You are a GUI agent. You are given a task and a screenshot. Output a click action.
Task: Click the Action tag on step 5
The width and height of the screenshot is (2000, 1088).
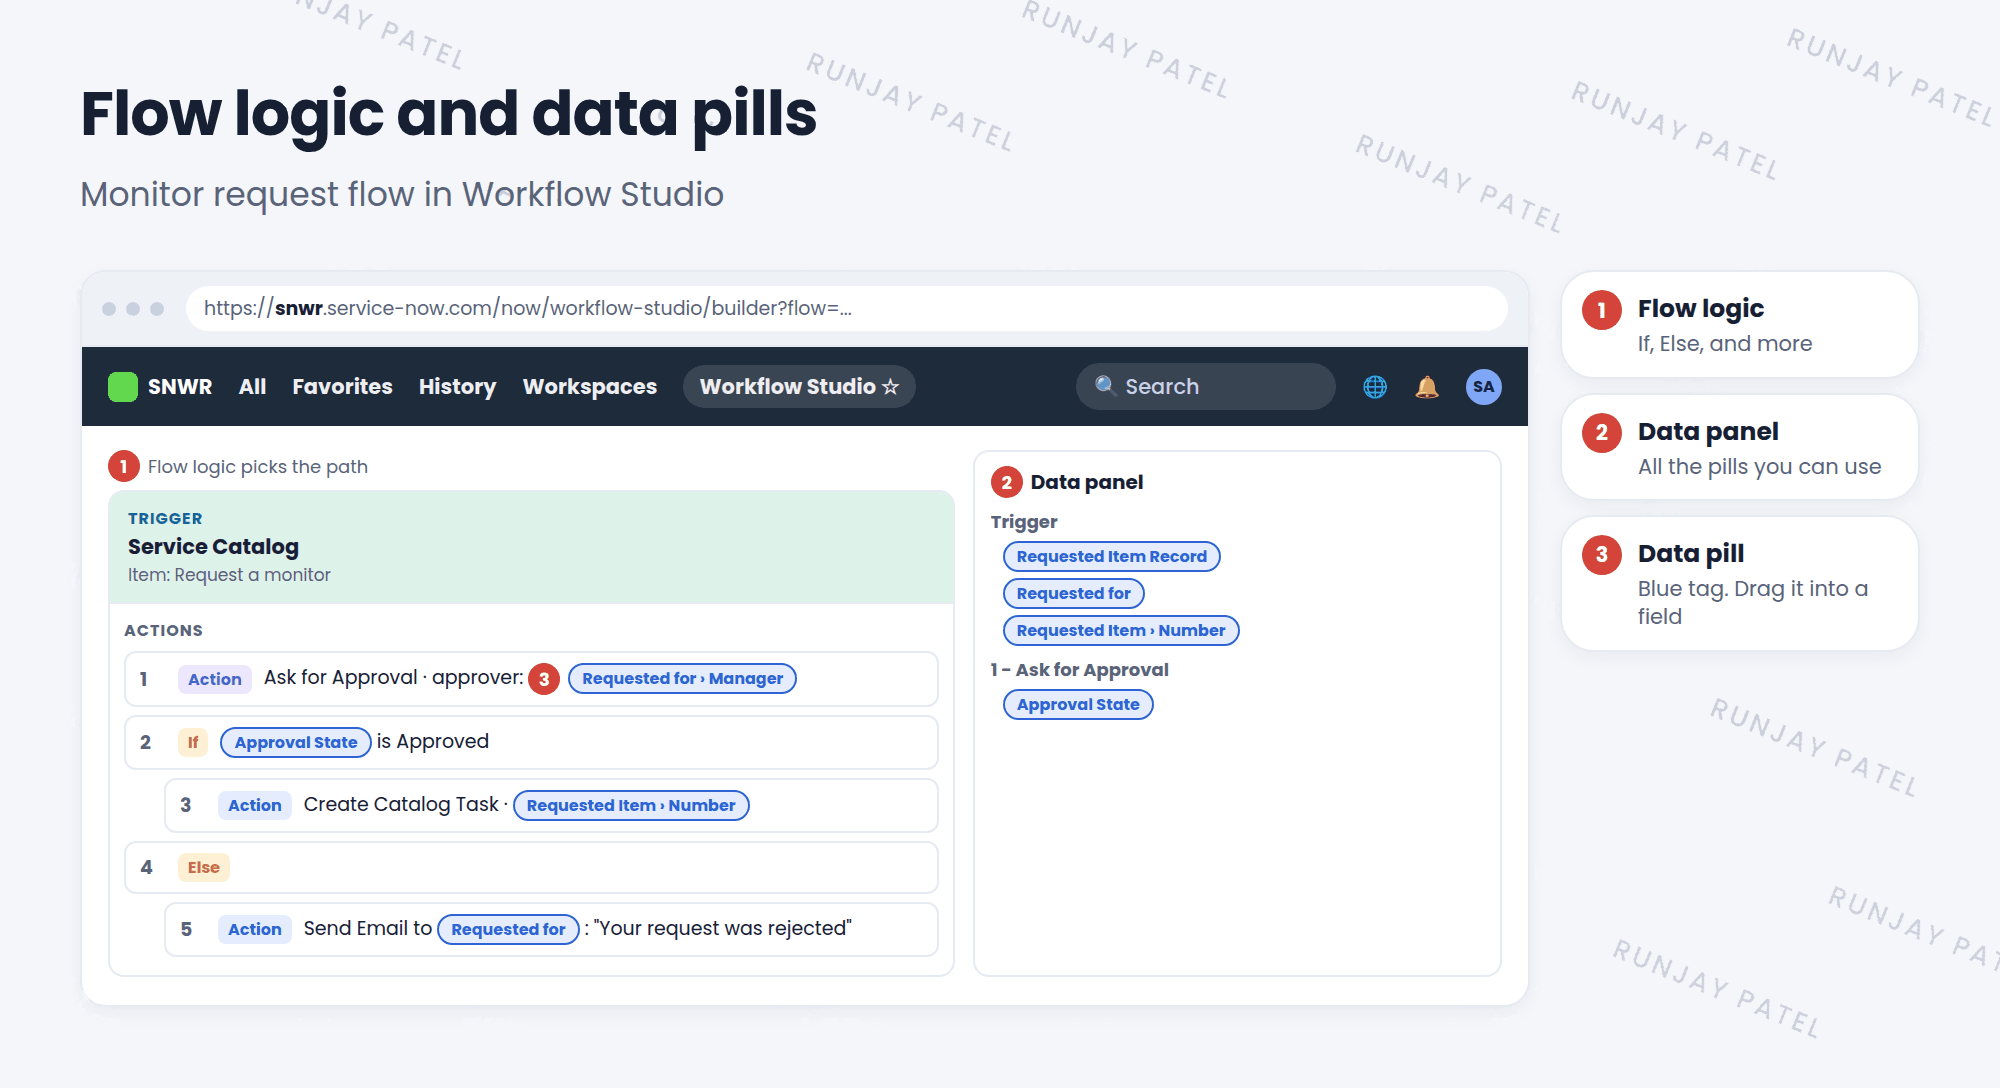point(254,929)
